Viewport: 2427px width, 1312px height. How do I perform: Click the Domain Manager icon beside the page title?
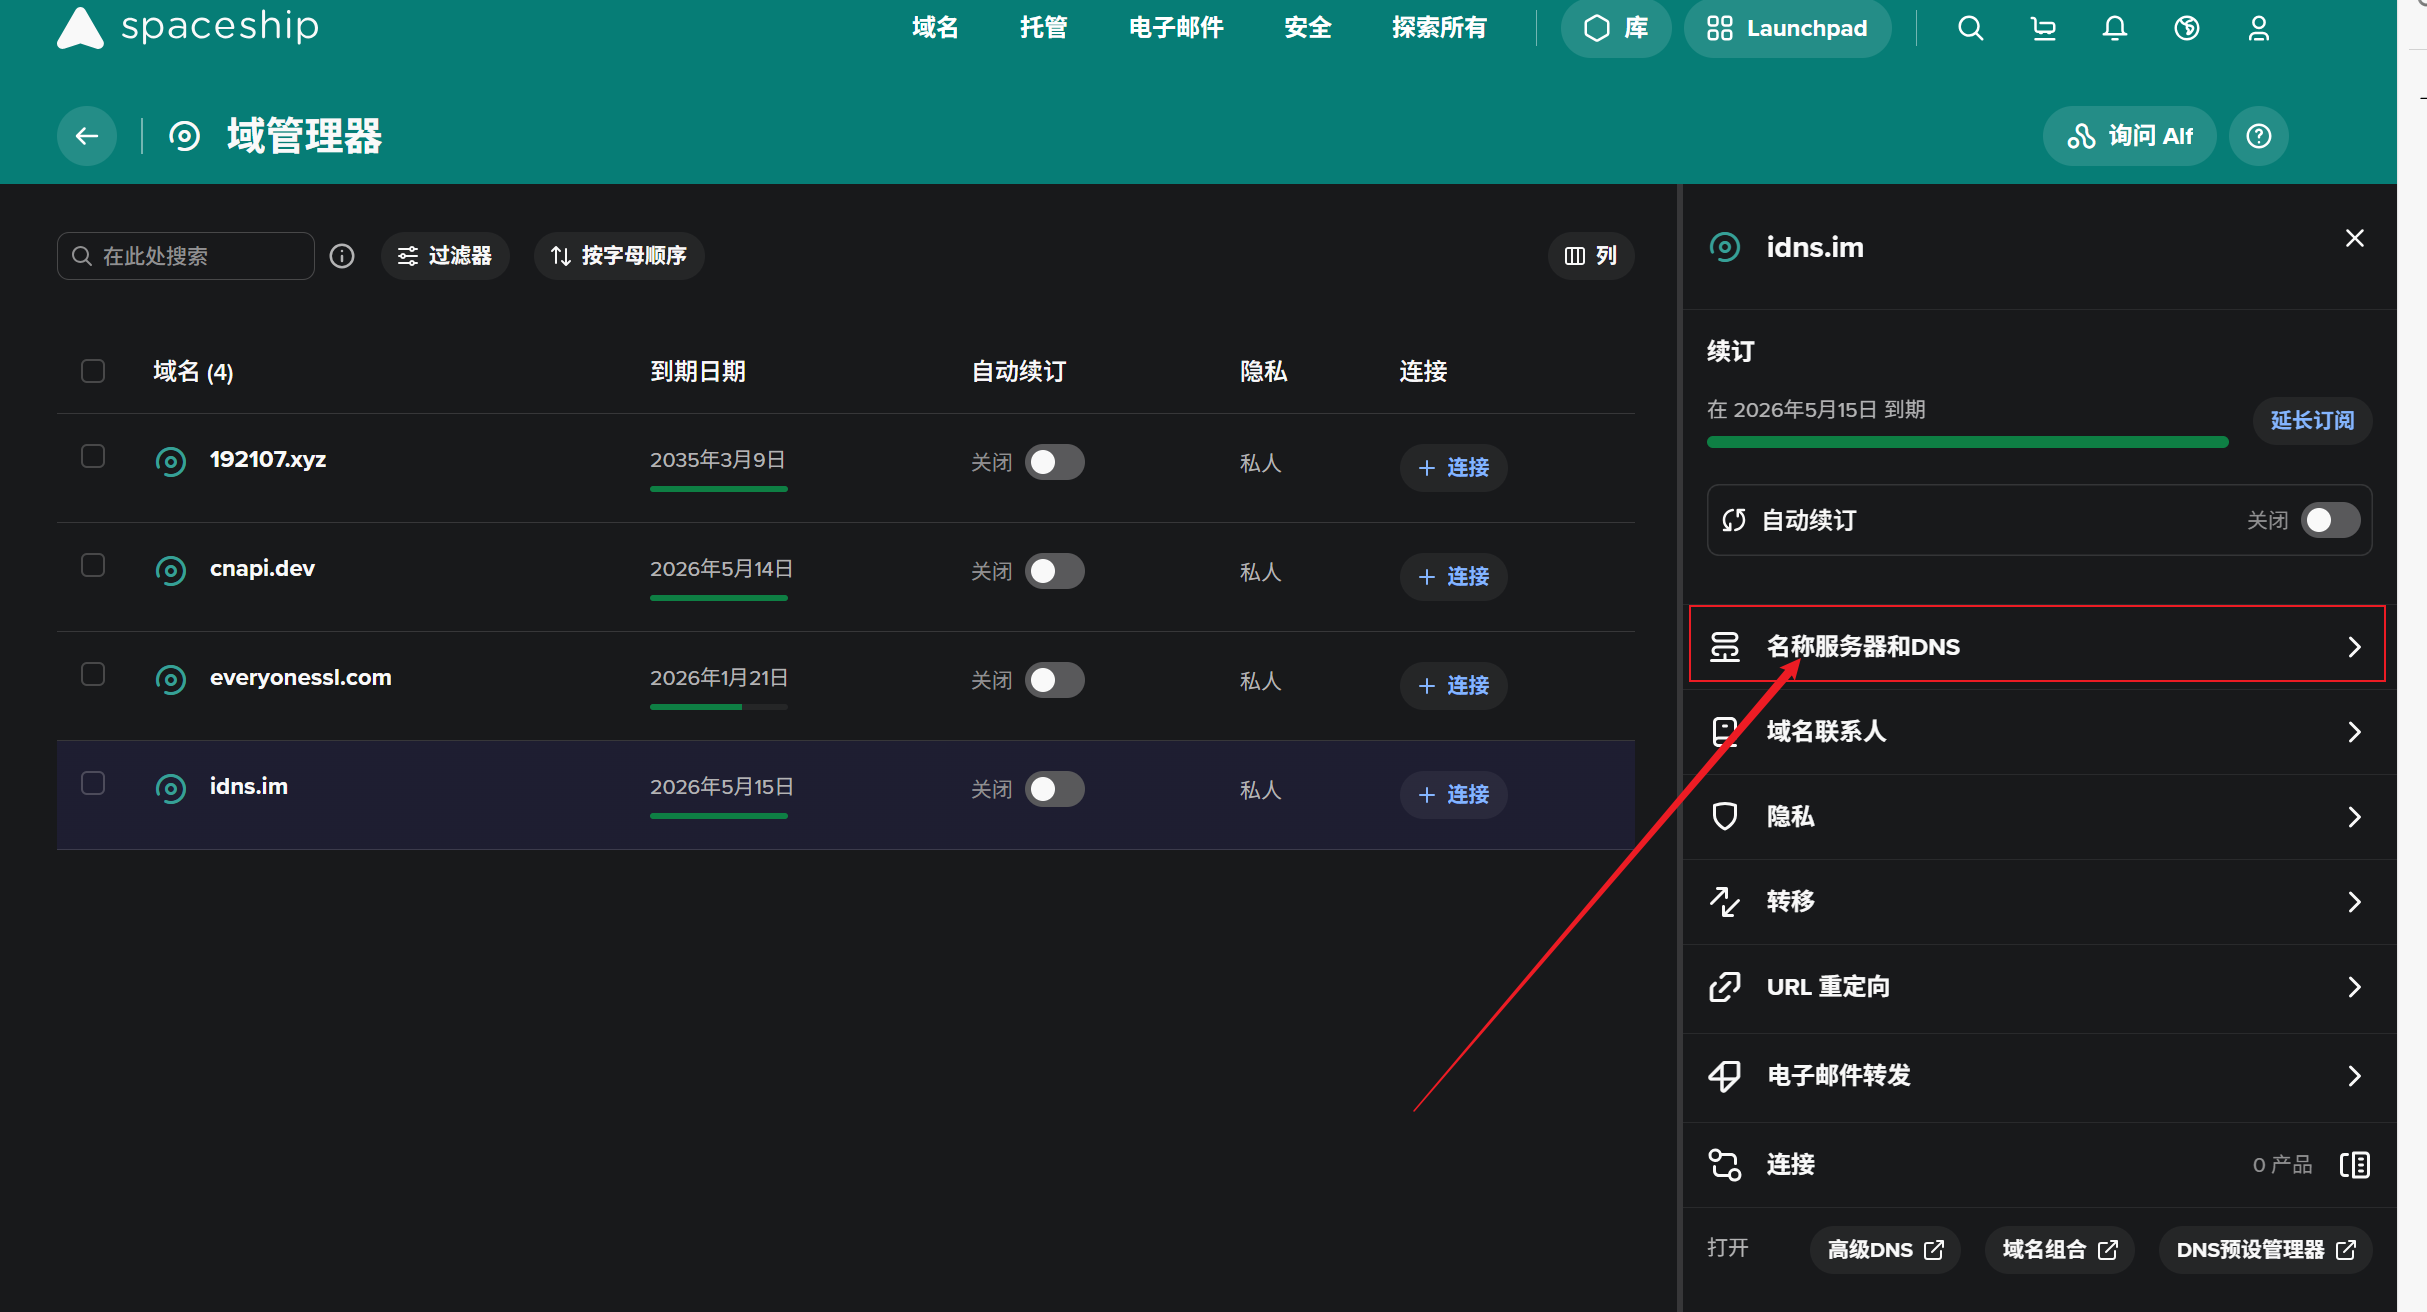pyautogui.click(x=185, y=136)
